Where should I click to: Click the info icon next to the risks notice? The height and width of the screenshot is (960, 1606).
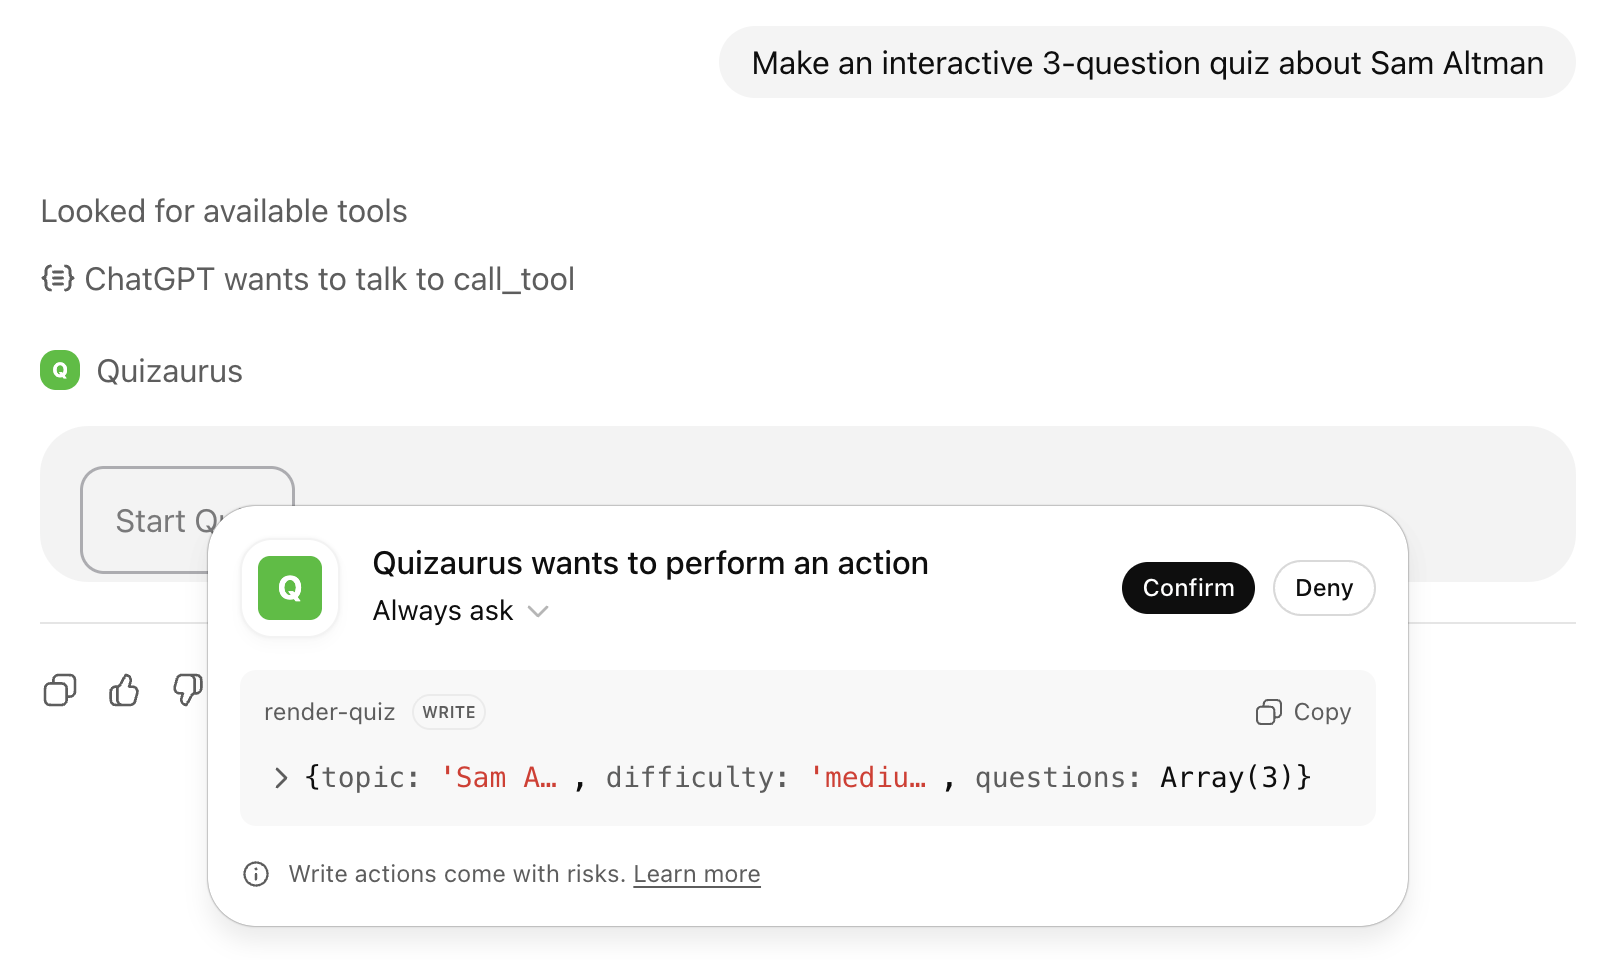256,874
